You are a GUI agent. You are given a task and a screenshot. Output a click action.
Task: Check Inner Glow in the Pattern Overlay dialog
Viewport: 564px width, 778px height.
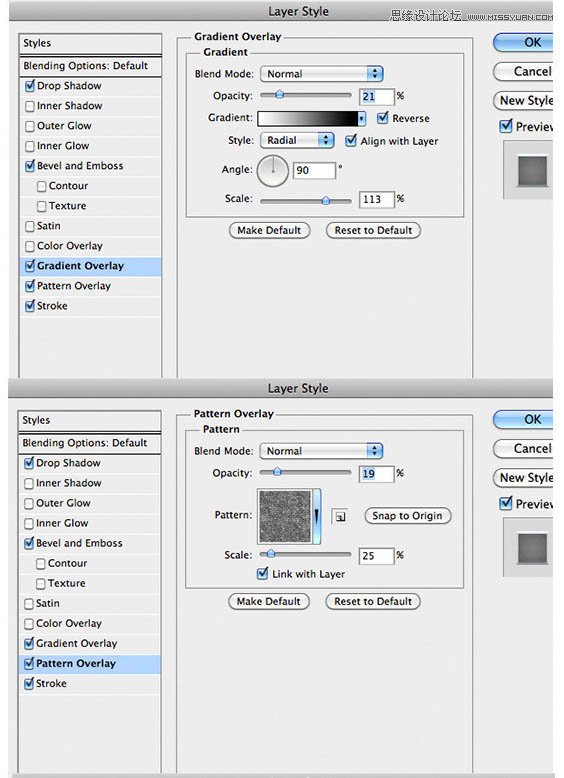click(x=29, y=523)
